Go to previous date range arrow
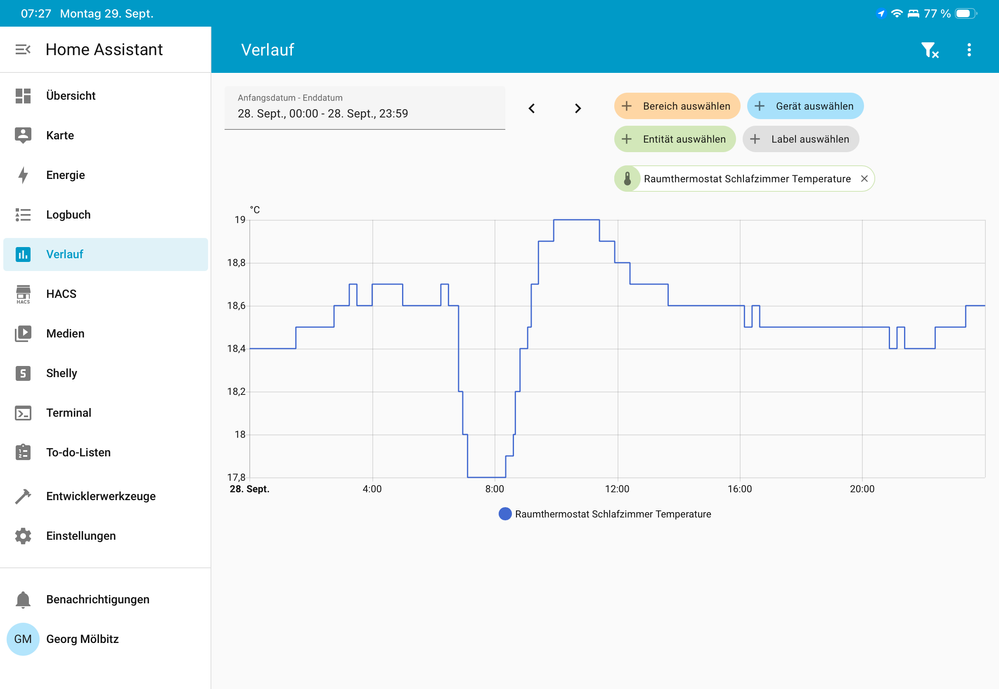This screenshot has height=689, width=999. click(x=532, y=108)
